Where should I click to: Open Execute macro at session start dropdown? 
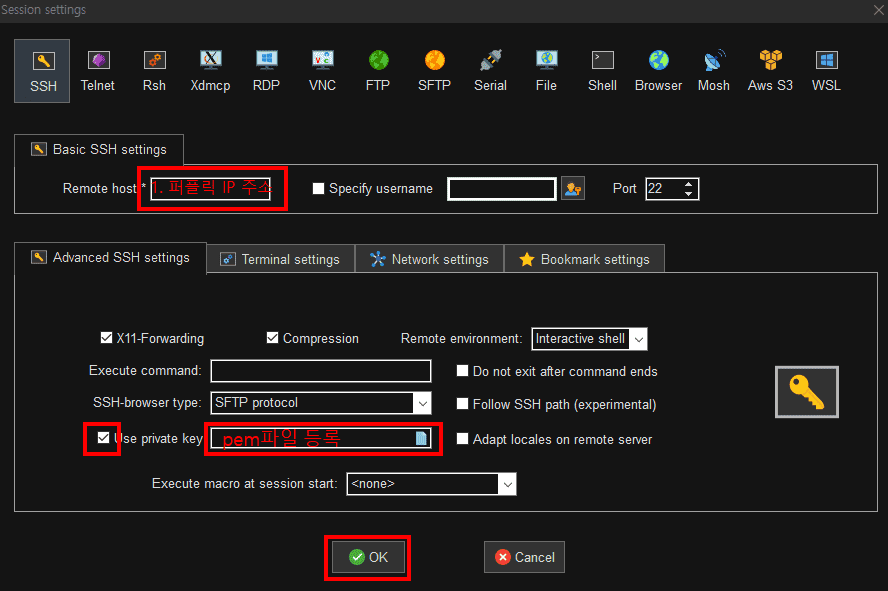pyautogui.click(x=507, y=484)
